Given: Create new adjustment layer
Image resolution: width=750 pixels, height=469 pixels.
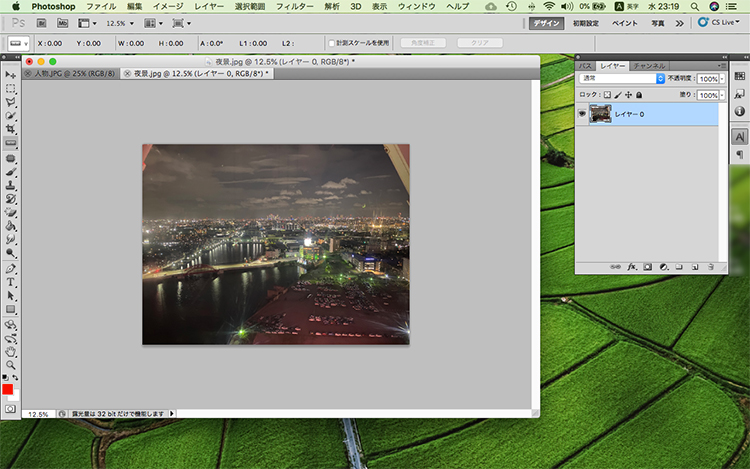Looking at the screenshot, I should [663, 267].
